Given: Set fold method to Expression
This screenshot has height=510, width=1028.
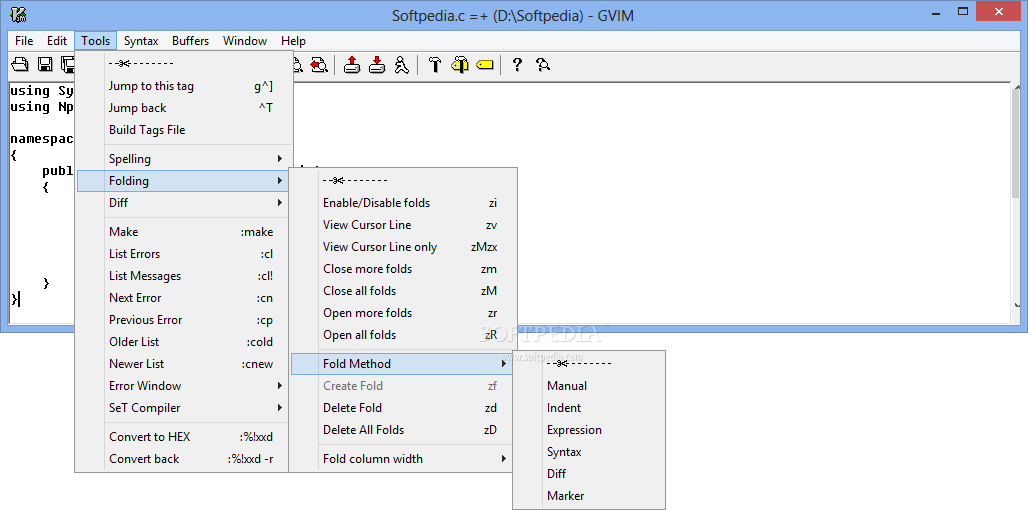Looking at the screenshot, I should click(589, 430).
